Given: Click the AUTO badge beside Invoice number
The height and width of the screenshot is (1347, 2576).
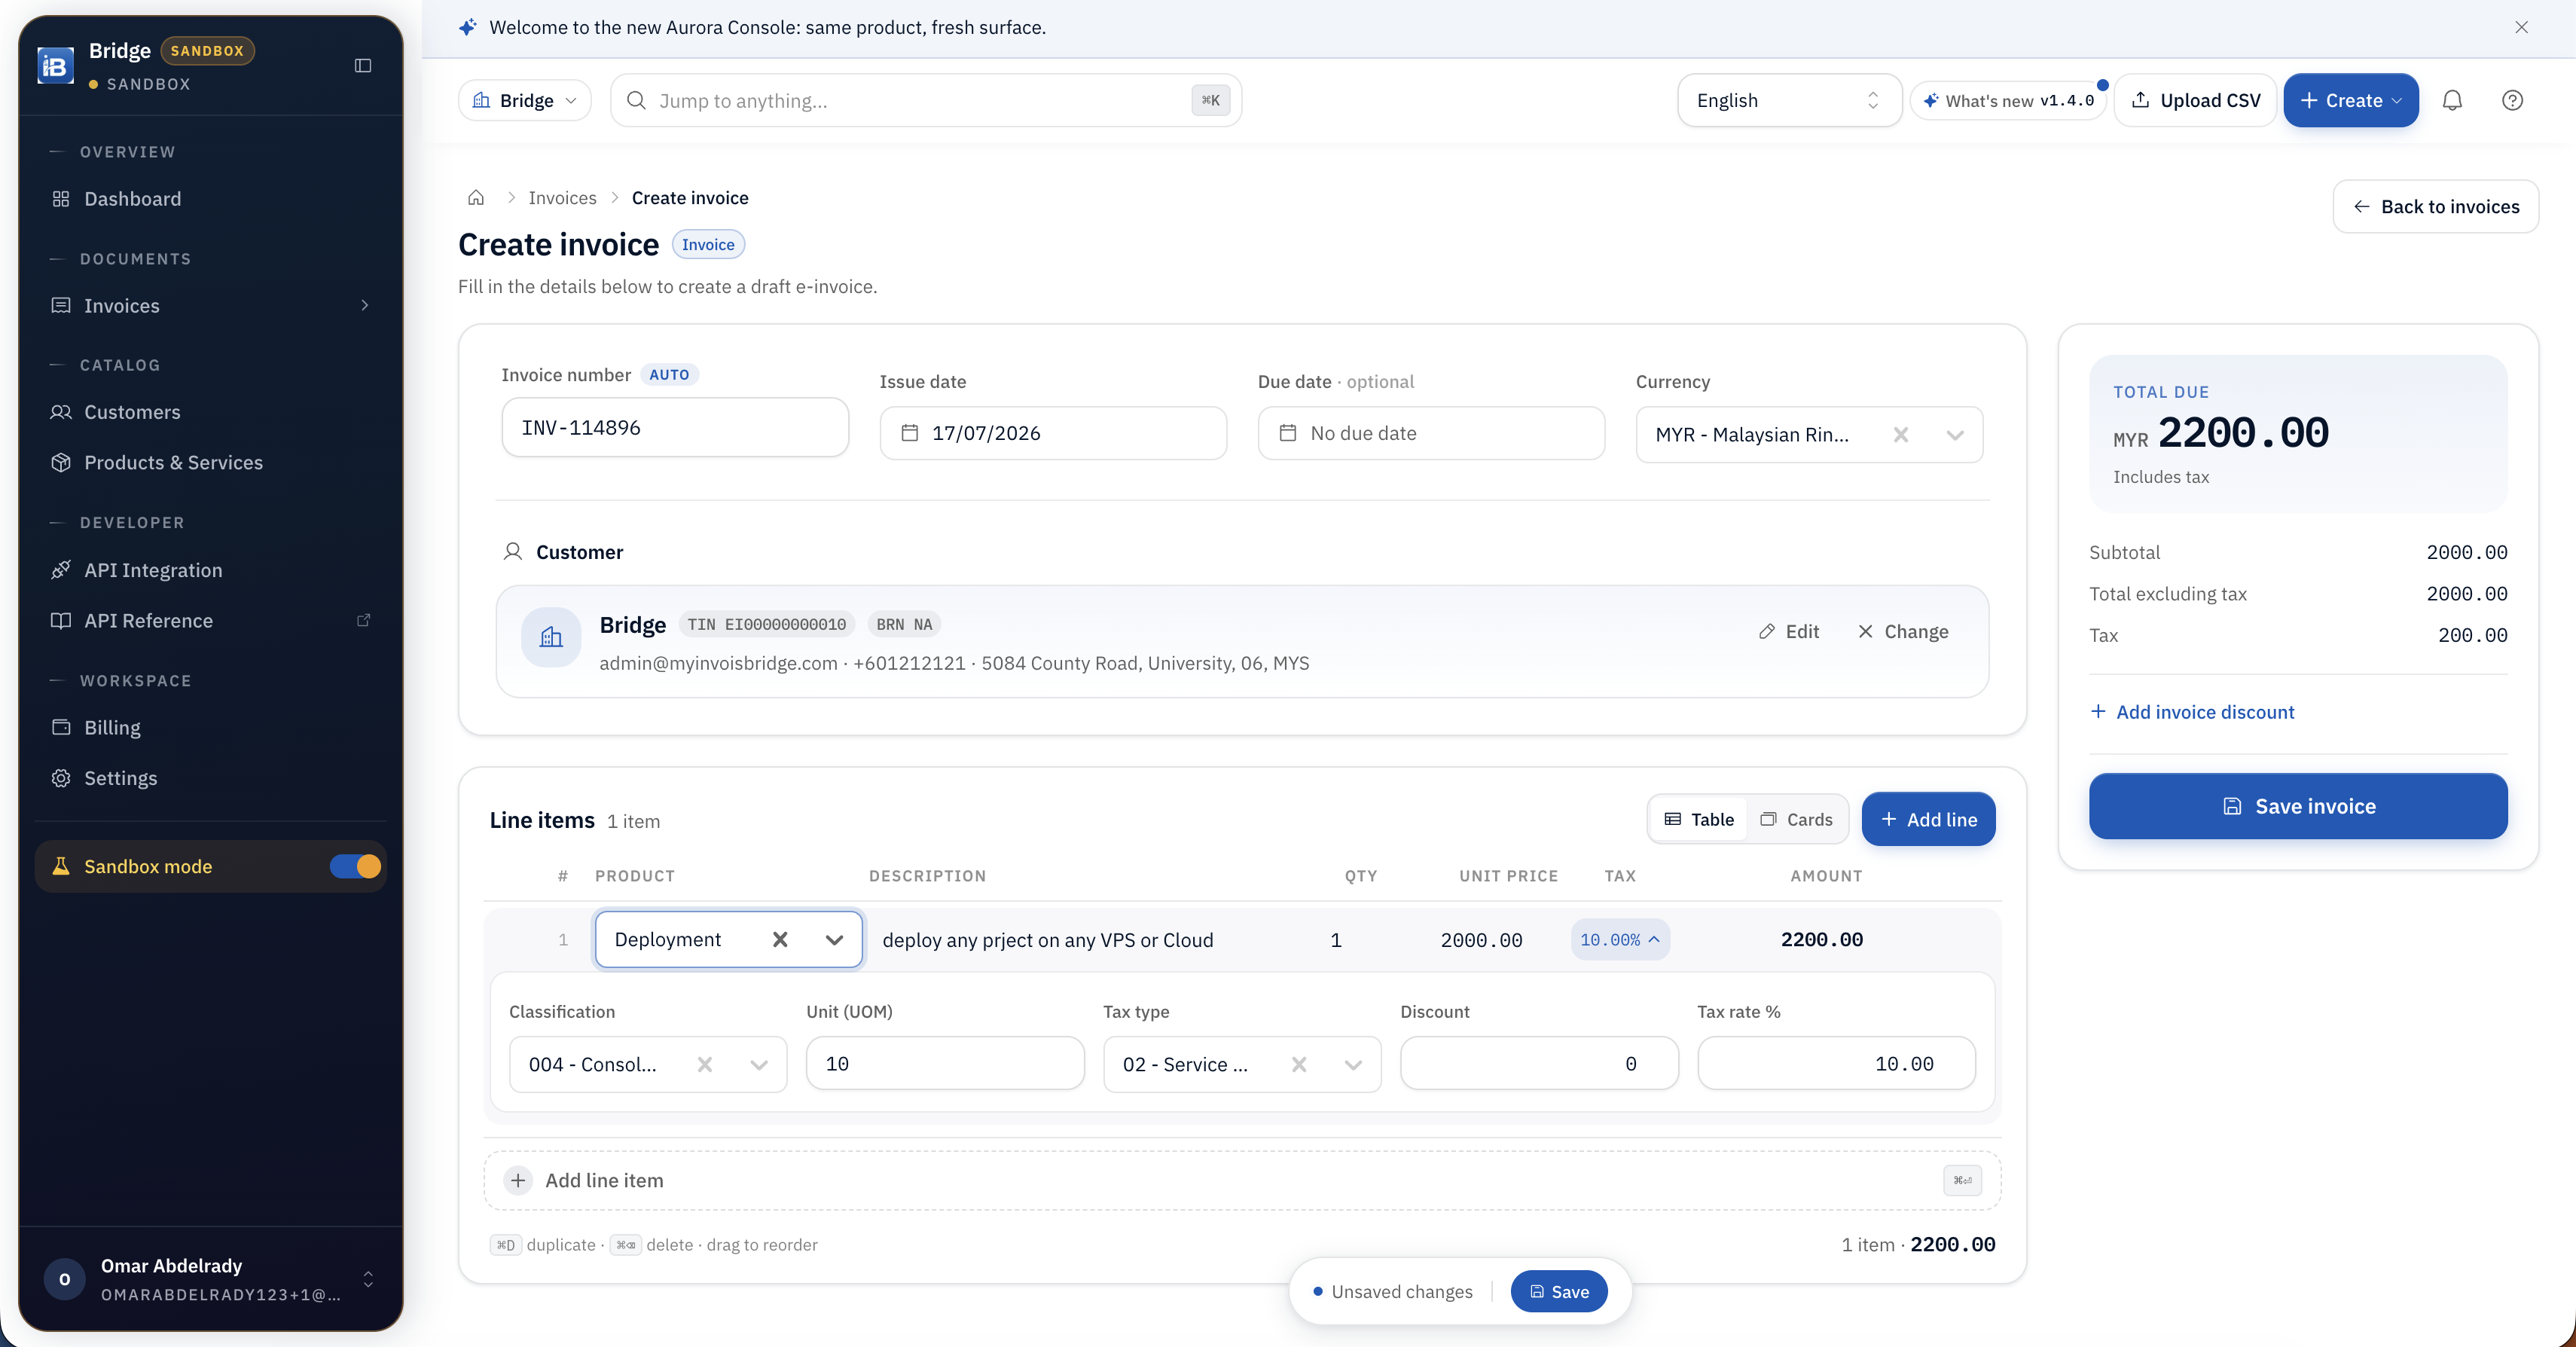Looking at the screenshot, I should pos(669,374).
